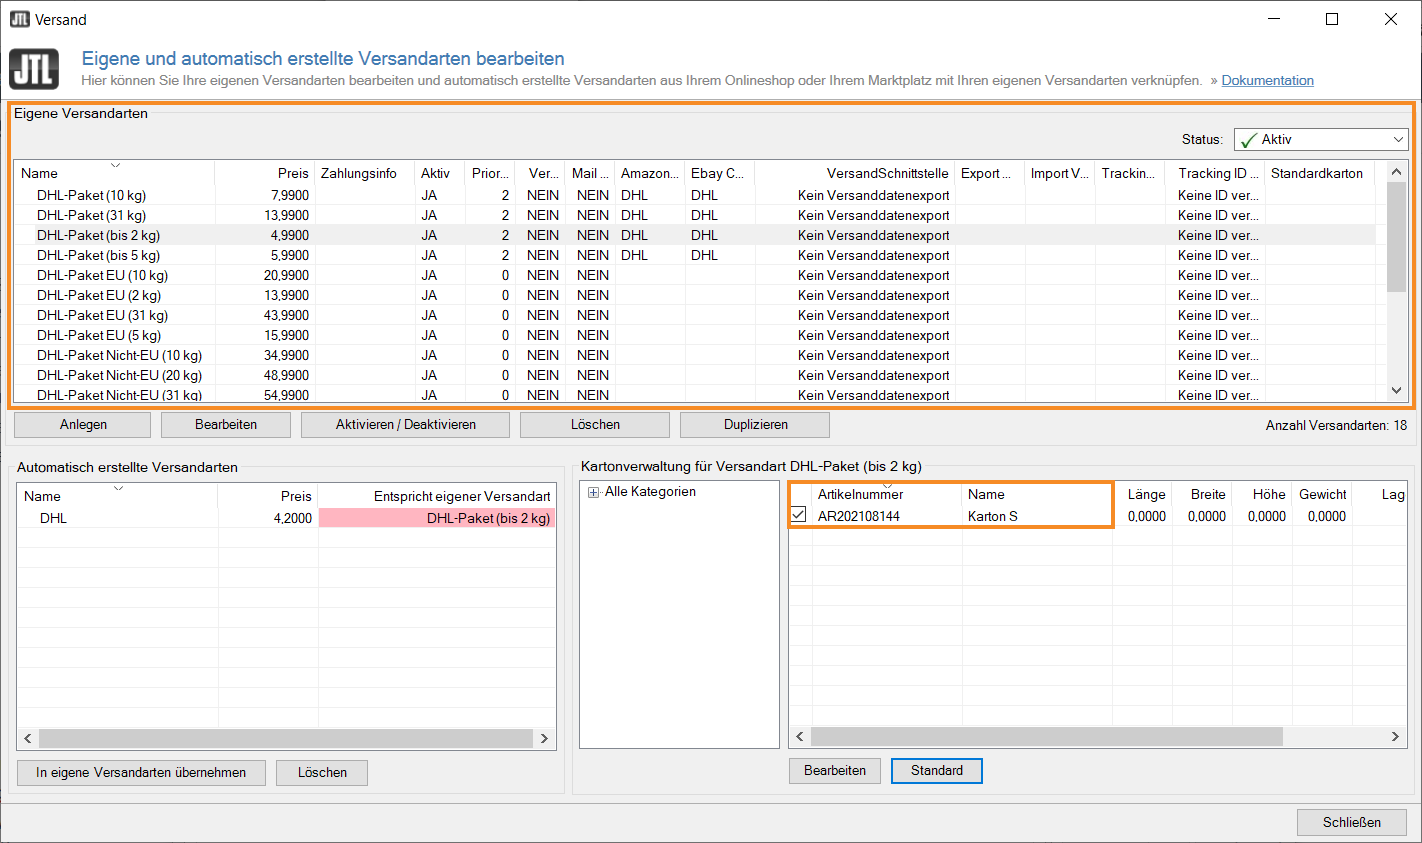1422x843 pixels.
Task: Open the Dokumentation link
Action: pos(1267,80)
